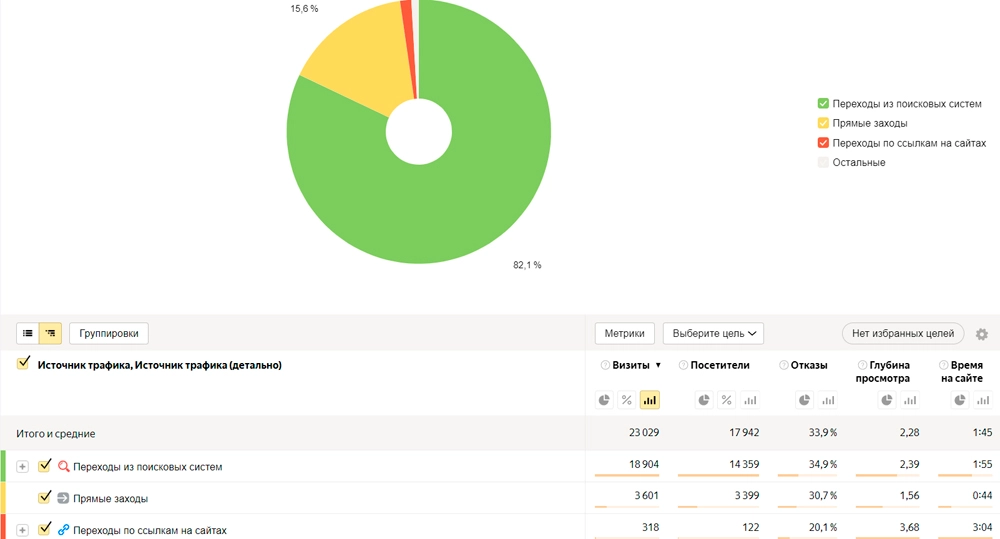1000x539 pixels.
Task: Switch to tree list view icon
Action: click(50, 333)
